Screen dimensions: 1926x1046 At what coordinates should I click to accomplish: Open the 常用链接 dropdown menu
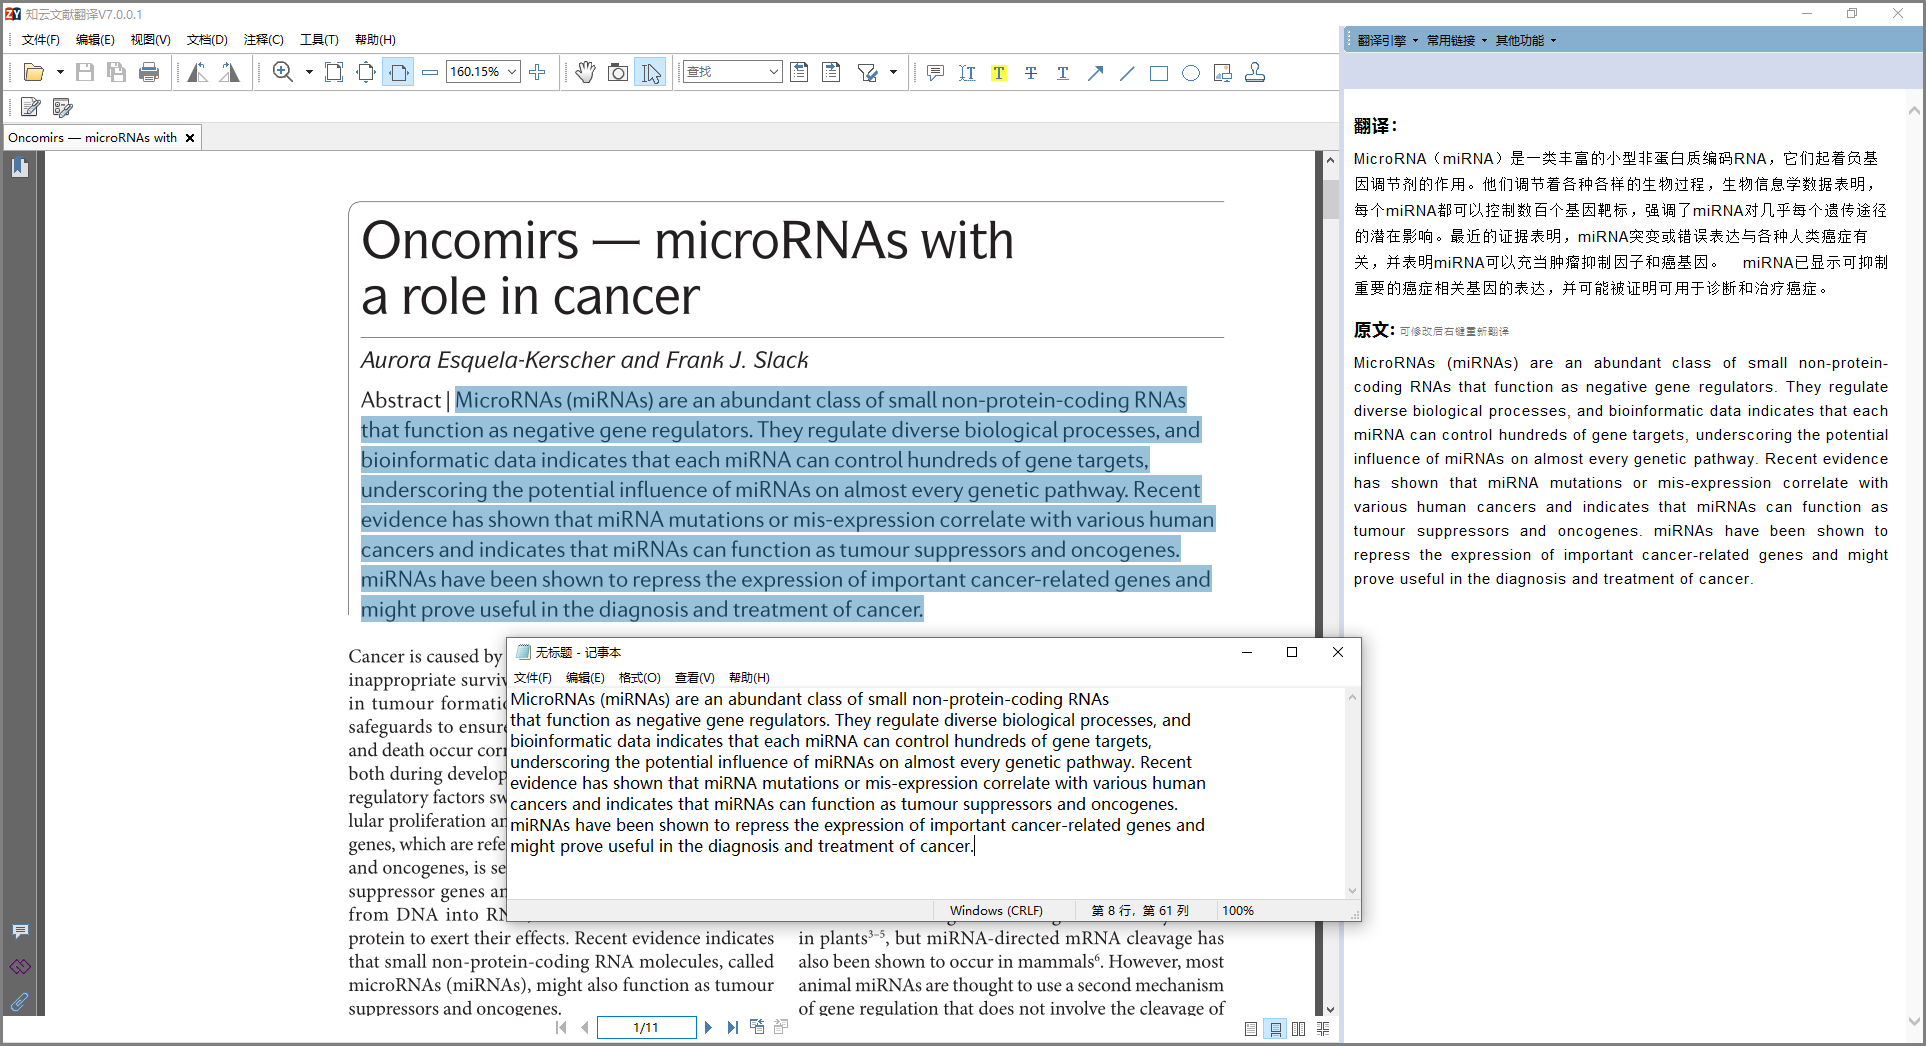tap(1457, 40)
